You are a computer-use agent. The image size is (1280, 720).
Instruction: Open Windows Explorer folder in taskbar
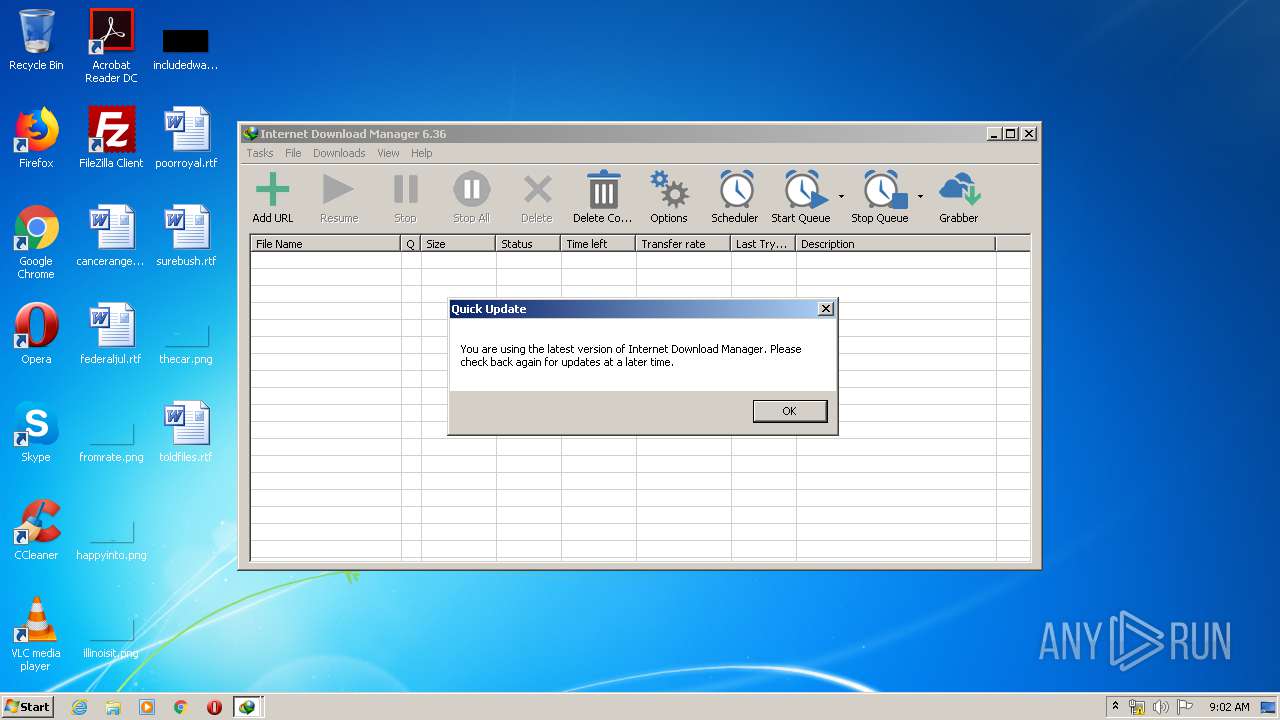pos(113,707)
